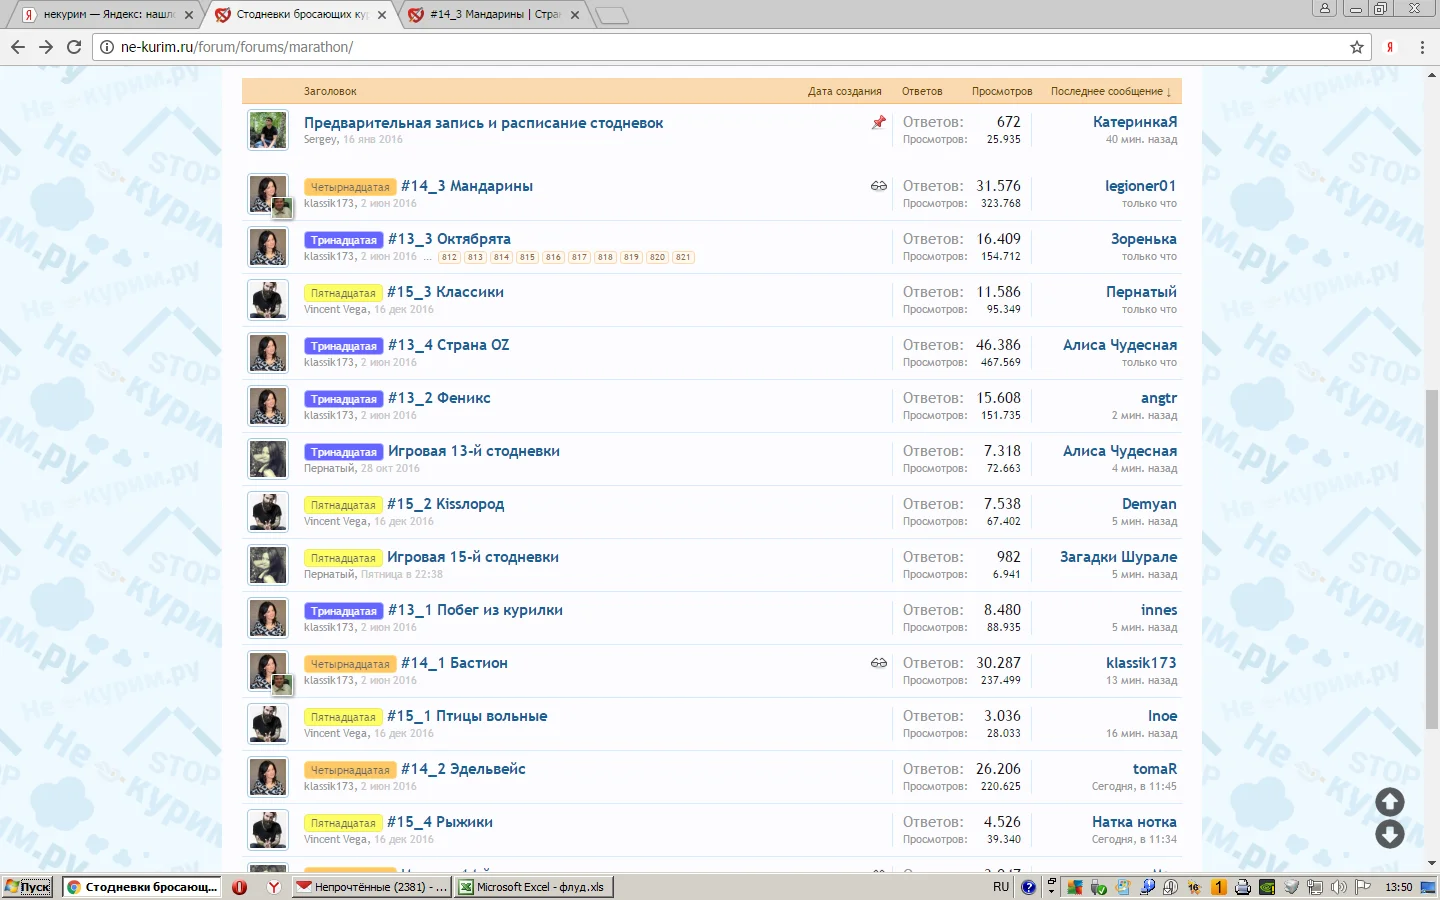The image size is (1440, 900).
Task: Open the #15_2 Kissлород thread
Action: point(445,504)
